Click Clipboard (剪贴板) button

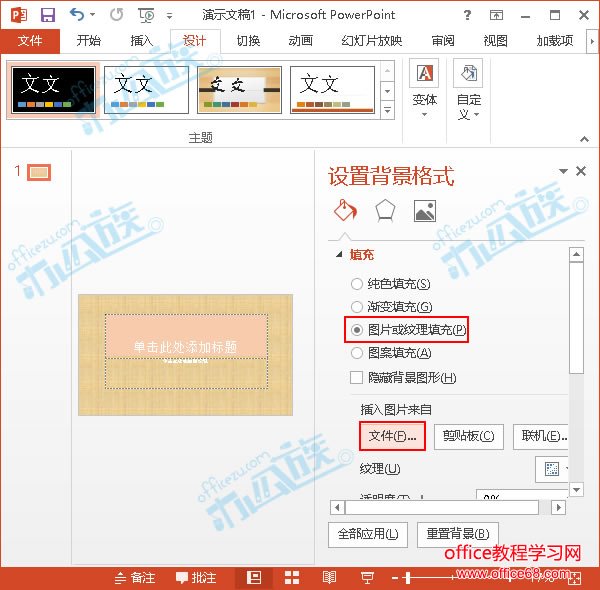coord(469,436)
